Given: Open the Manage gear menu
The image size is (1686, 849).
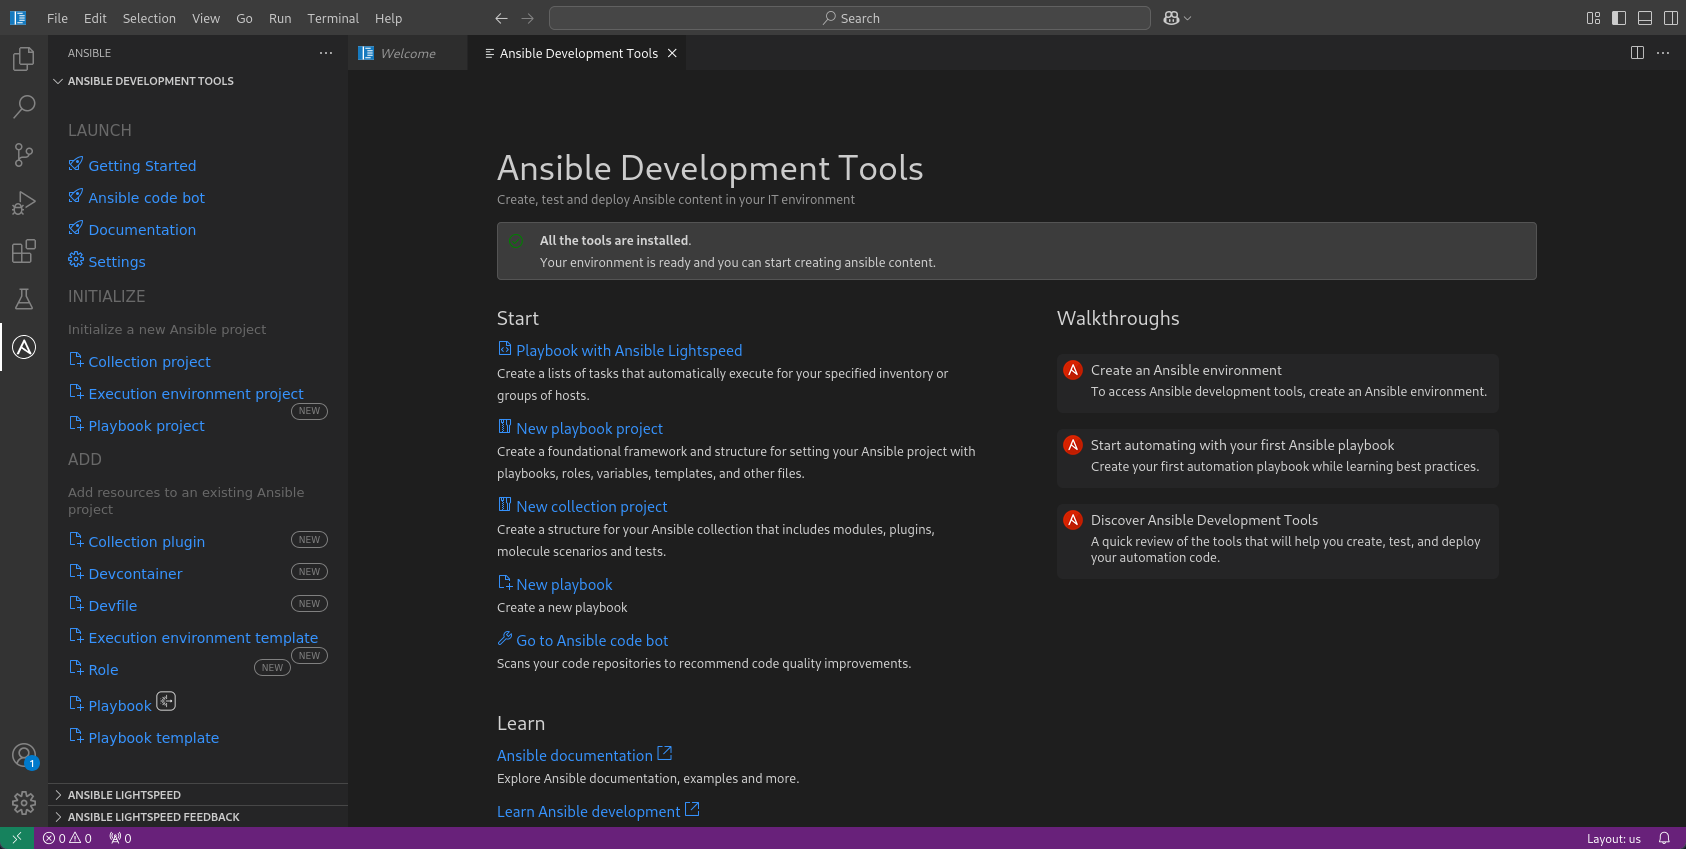Looking at the screenshot, I should tap(24, 803).
